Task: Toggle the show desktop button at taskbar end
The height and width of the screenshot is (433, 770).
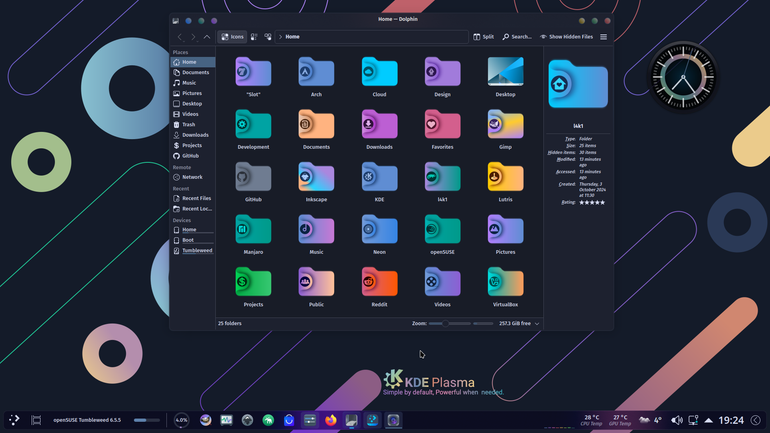Action: [756, 420]
